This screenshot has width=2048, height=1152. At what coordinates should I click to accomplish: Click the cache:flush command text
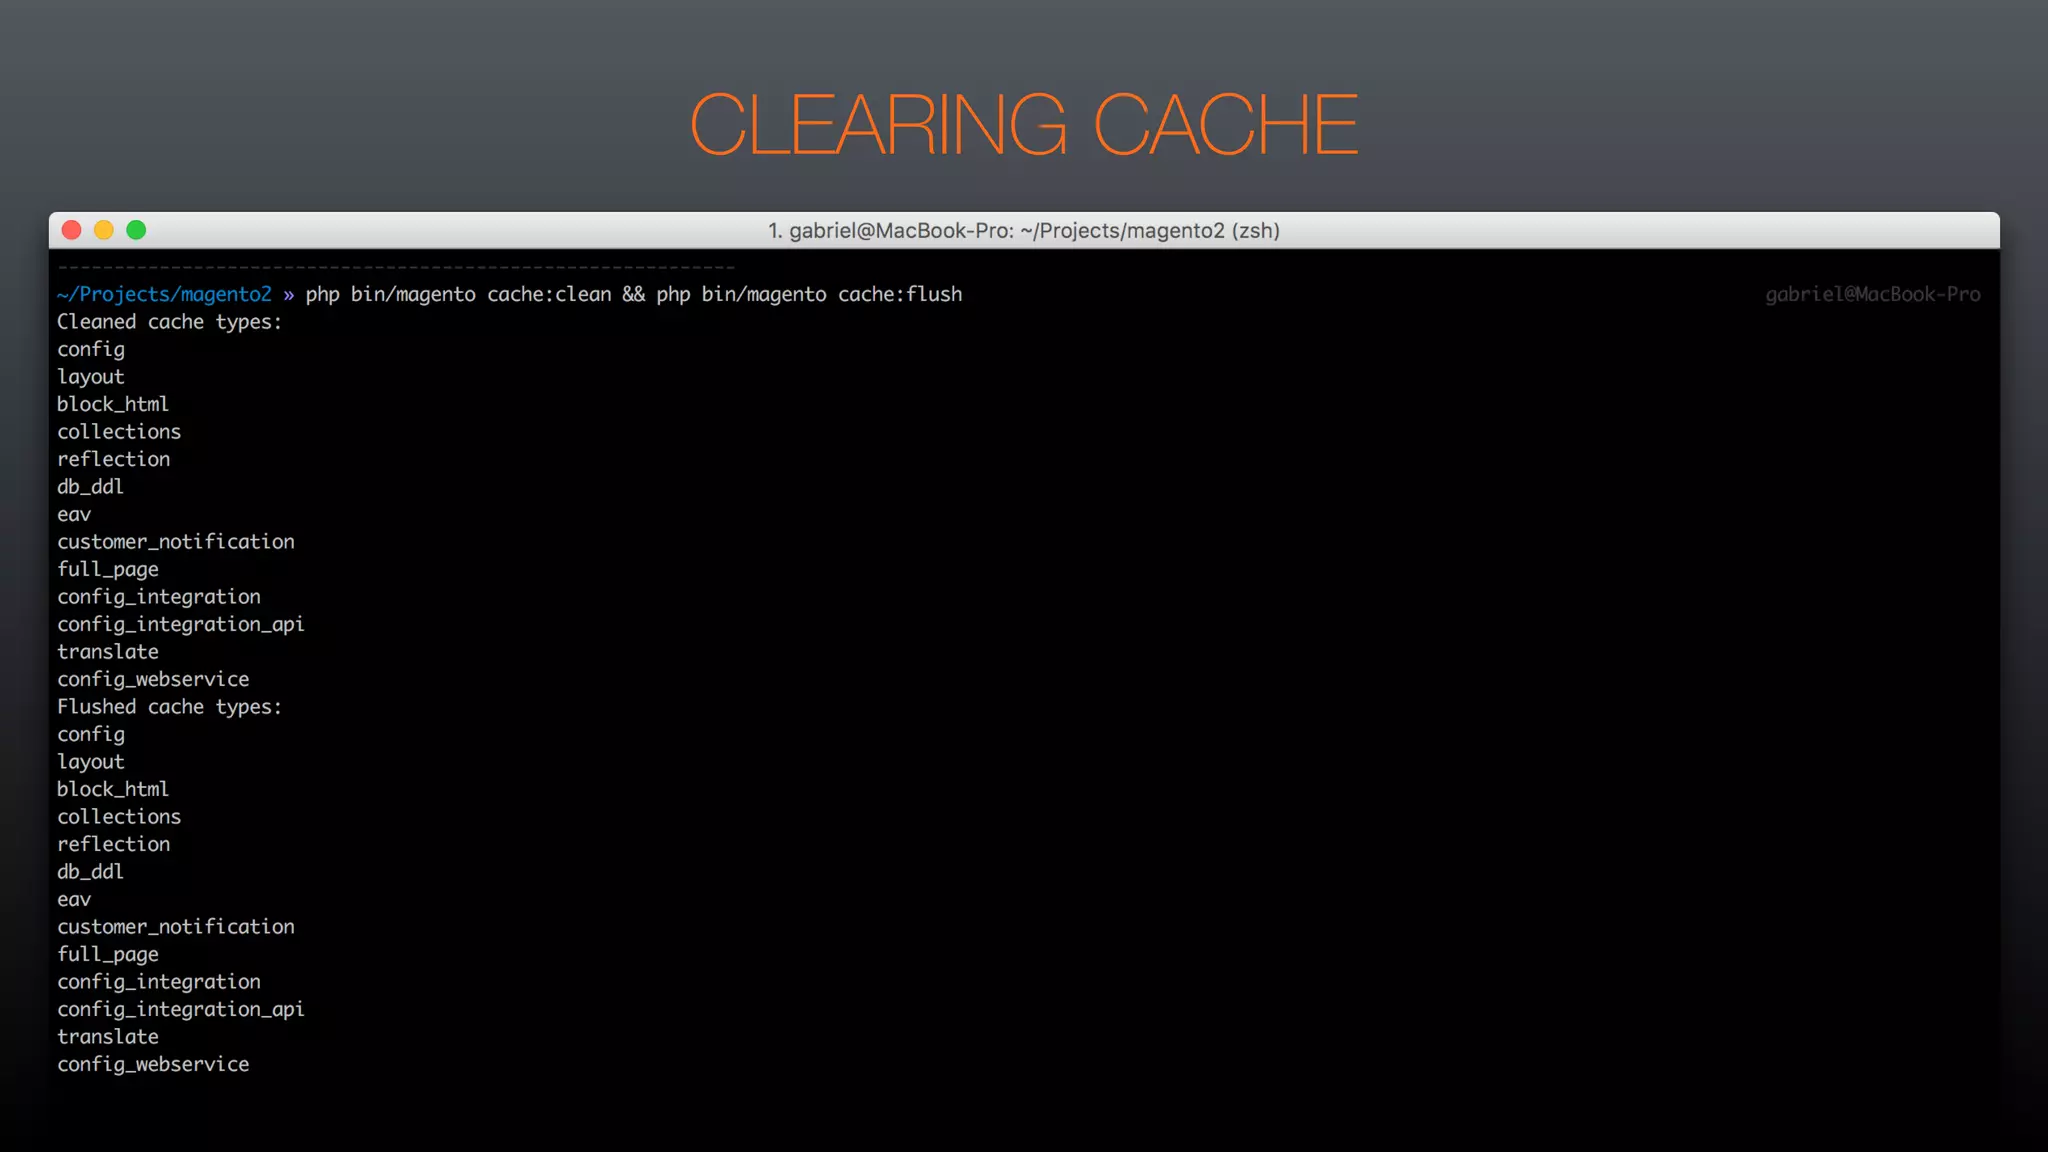(x=900, y=294)
